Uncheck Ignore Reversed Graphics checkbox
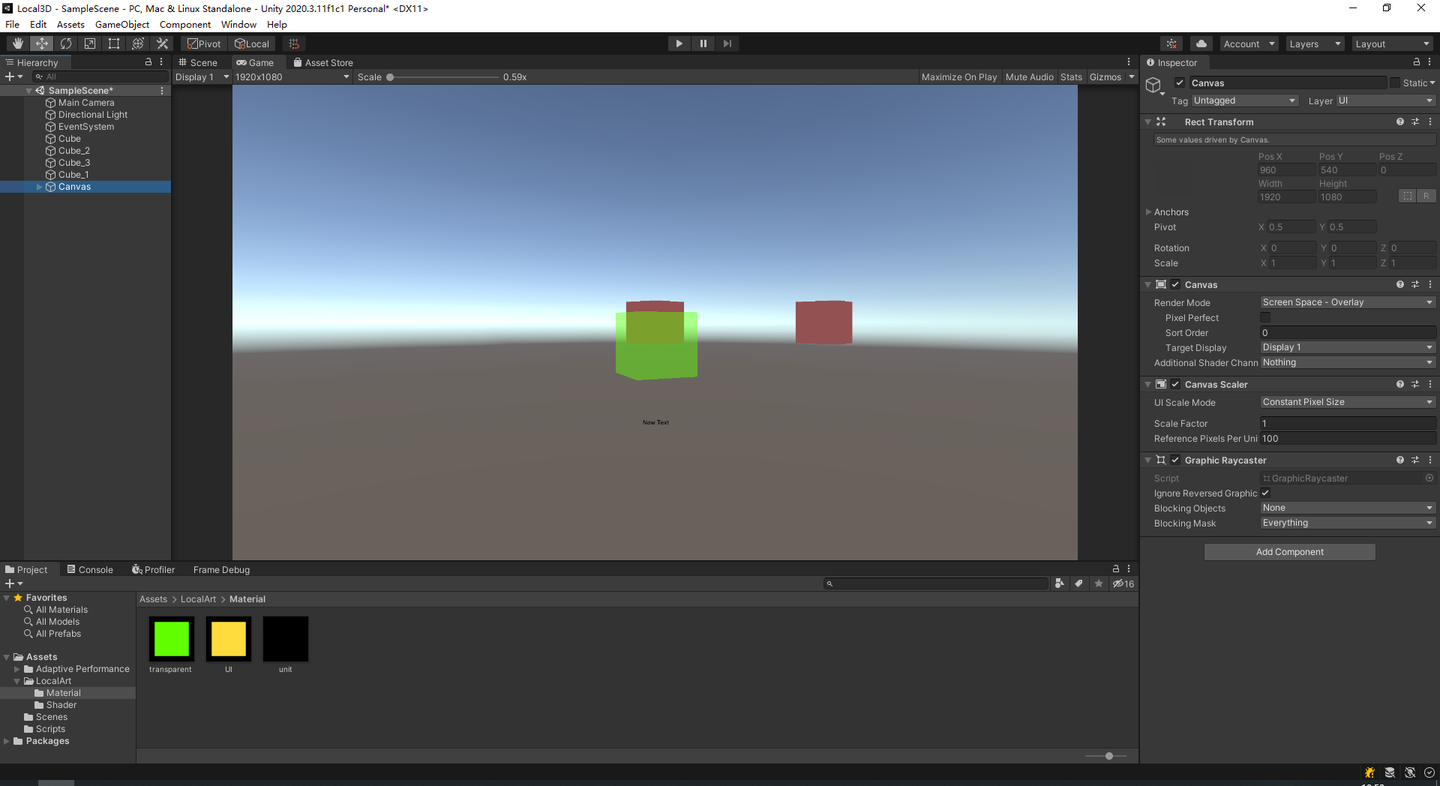The image size is (1440, 786). point(1265,493)
